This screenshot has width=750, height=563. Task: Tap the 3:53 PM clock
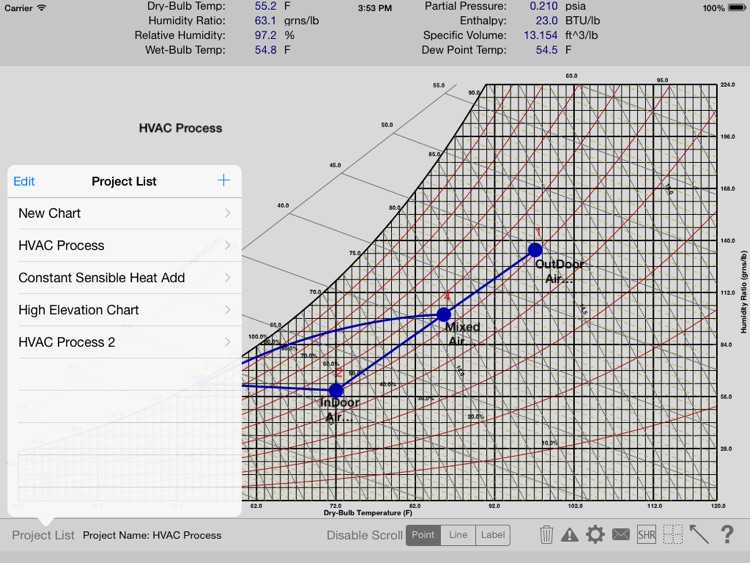coord(375,8)
